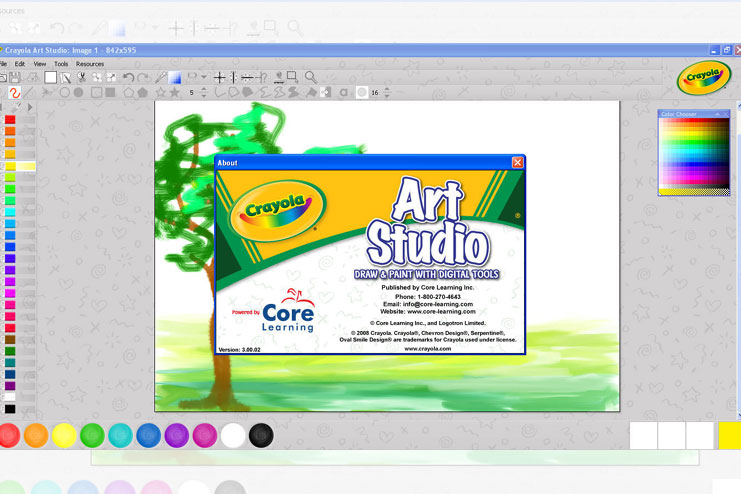Image resolution: width=741 pixels, height=494 pixels.
Task: Pick the white paint blob at bottom
Action: coord(233,435)
